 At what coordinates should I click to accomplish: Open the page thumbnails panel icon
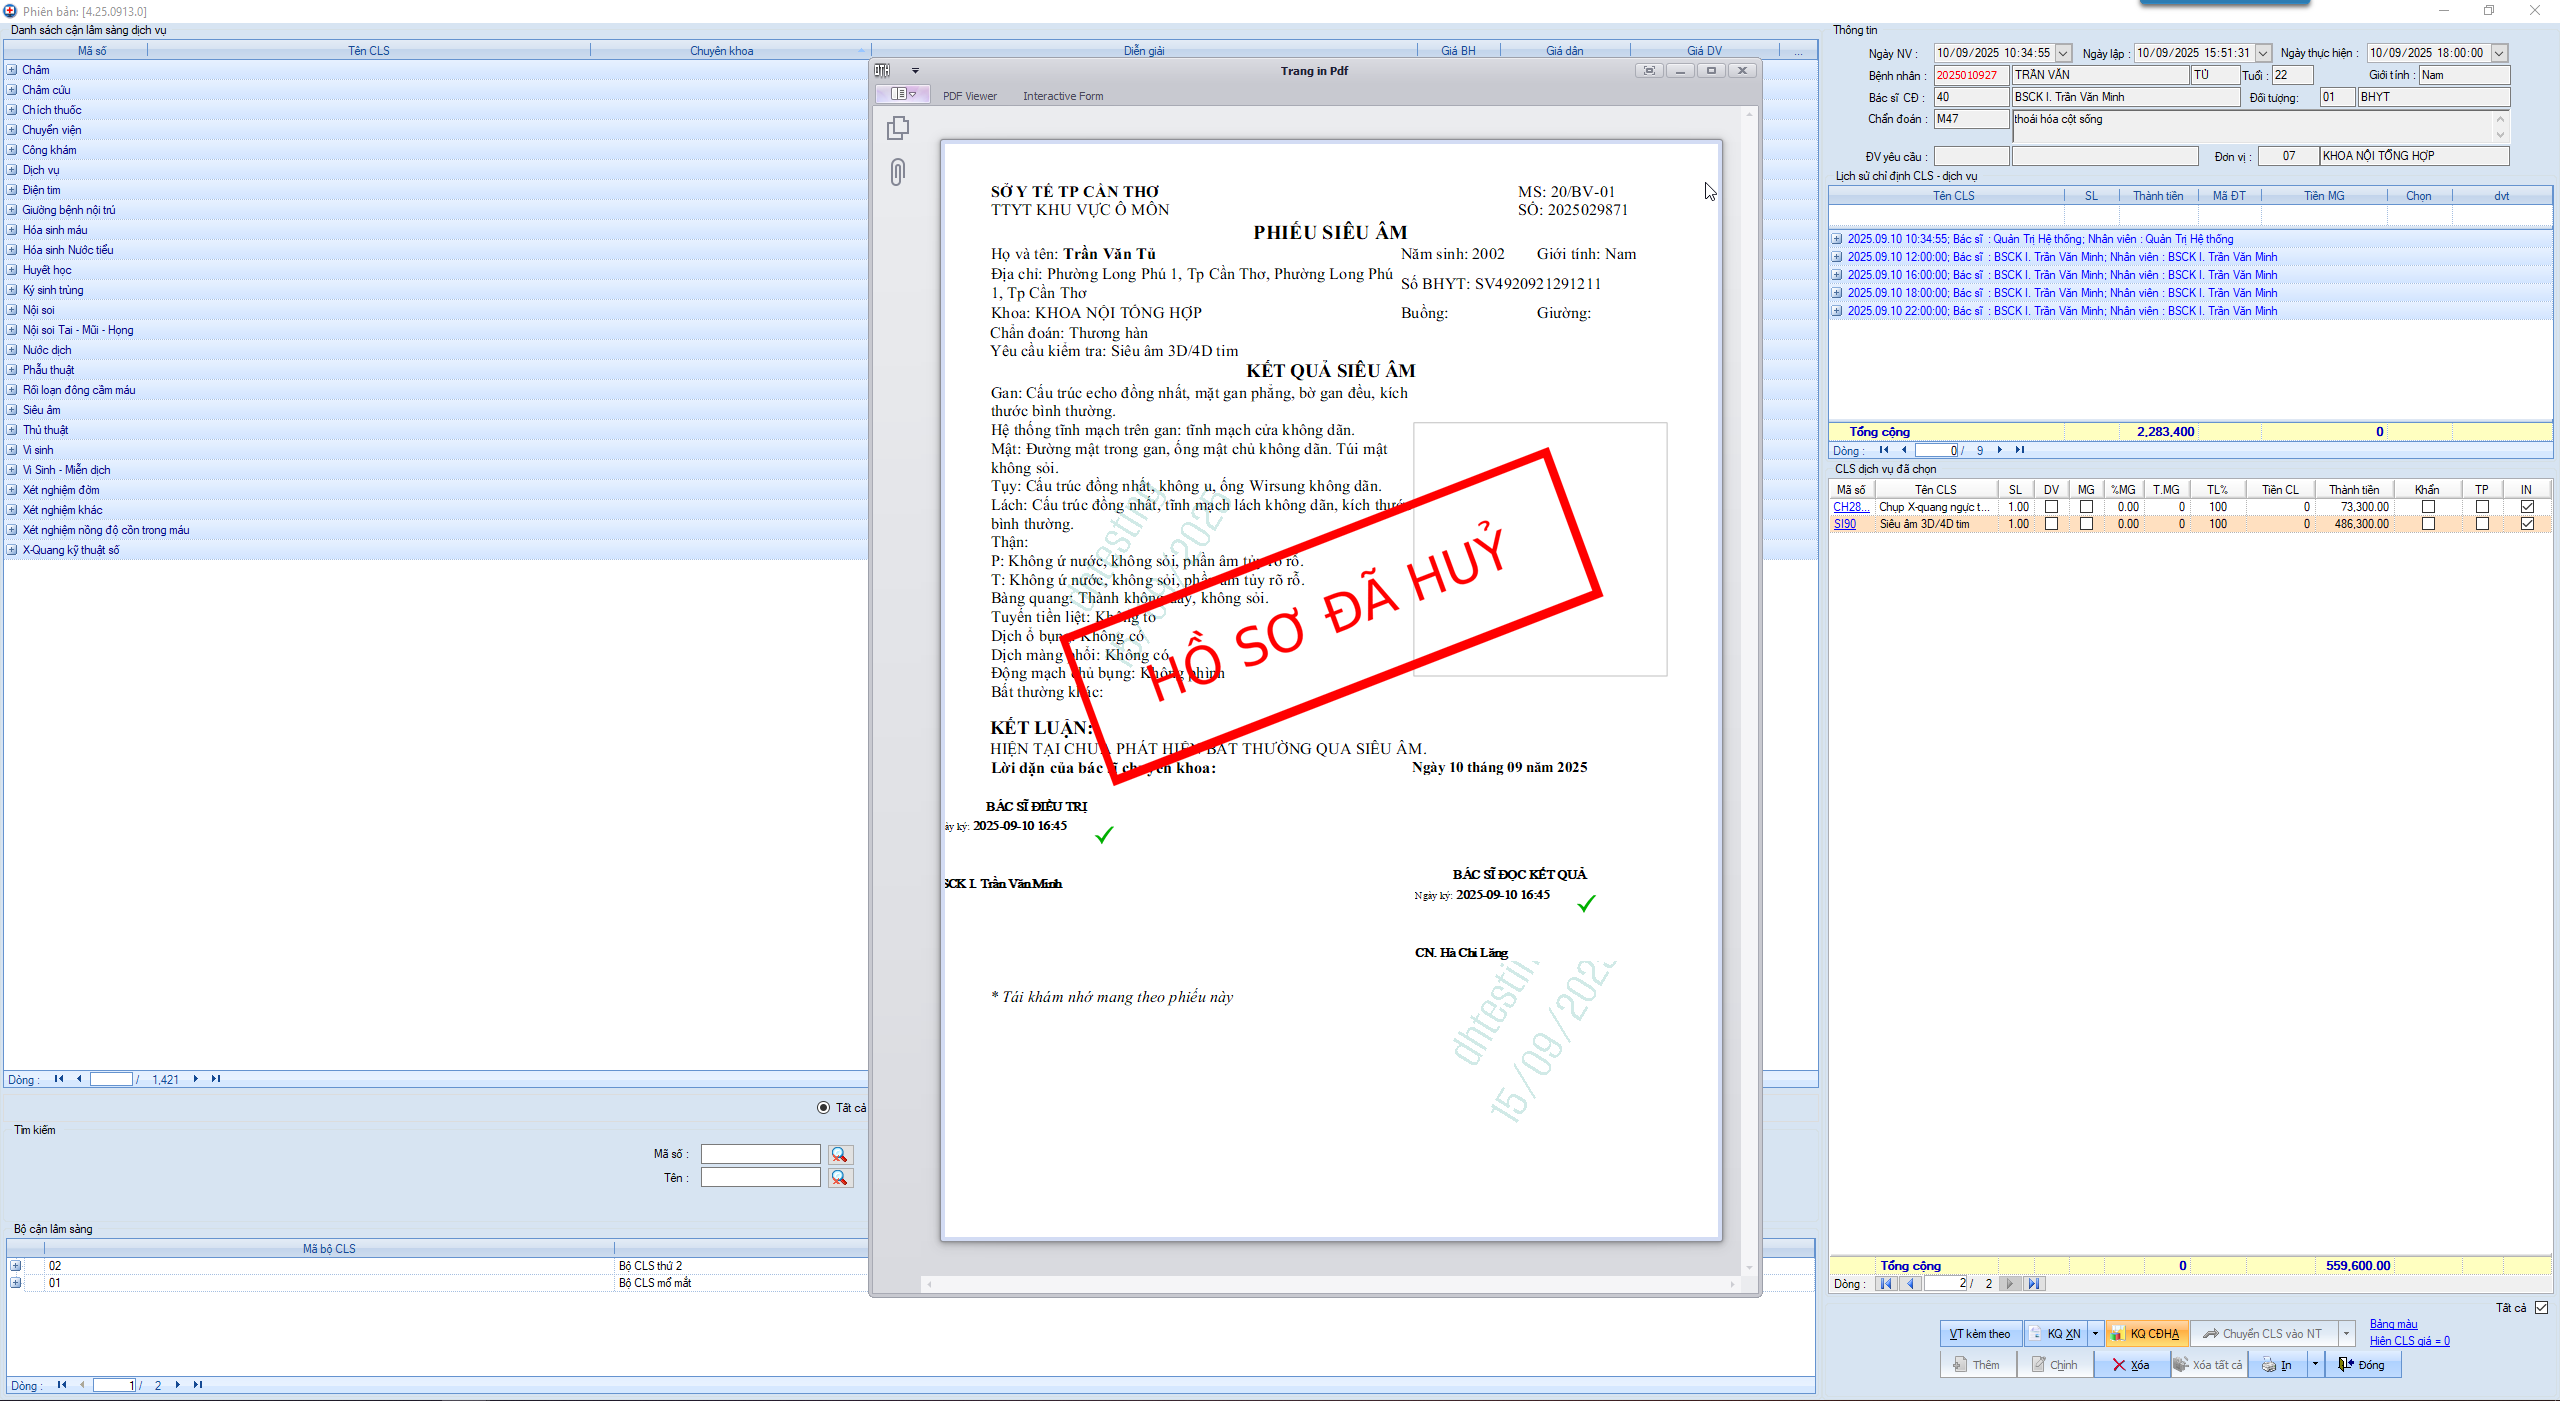[898, 128]
